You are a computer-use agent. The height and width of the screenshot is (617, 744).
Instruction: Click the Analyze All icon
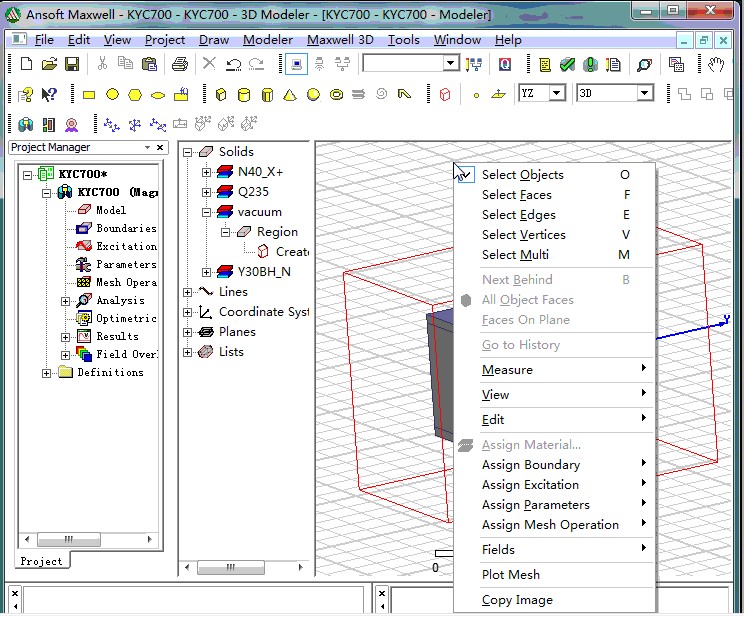tap(590, 64)
